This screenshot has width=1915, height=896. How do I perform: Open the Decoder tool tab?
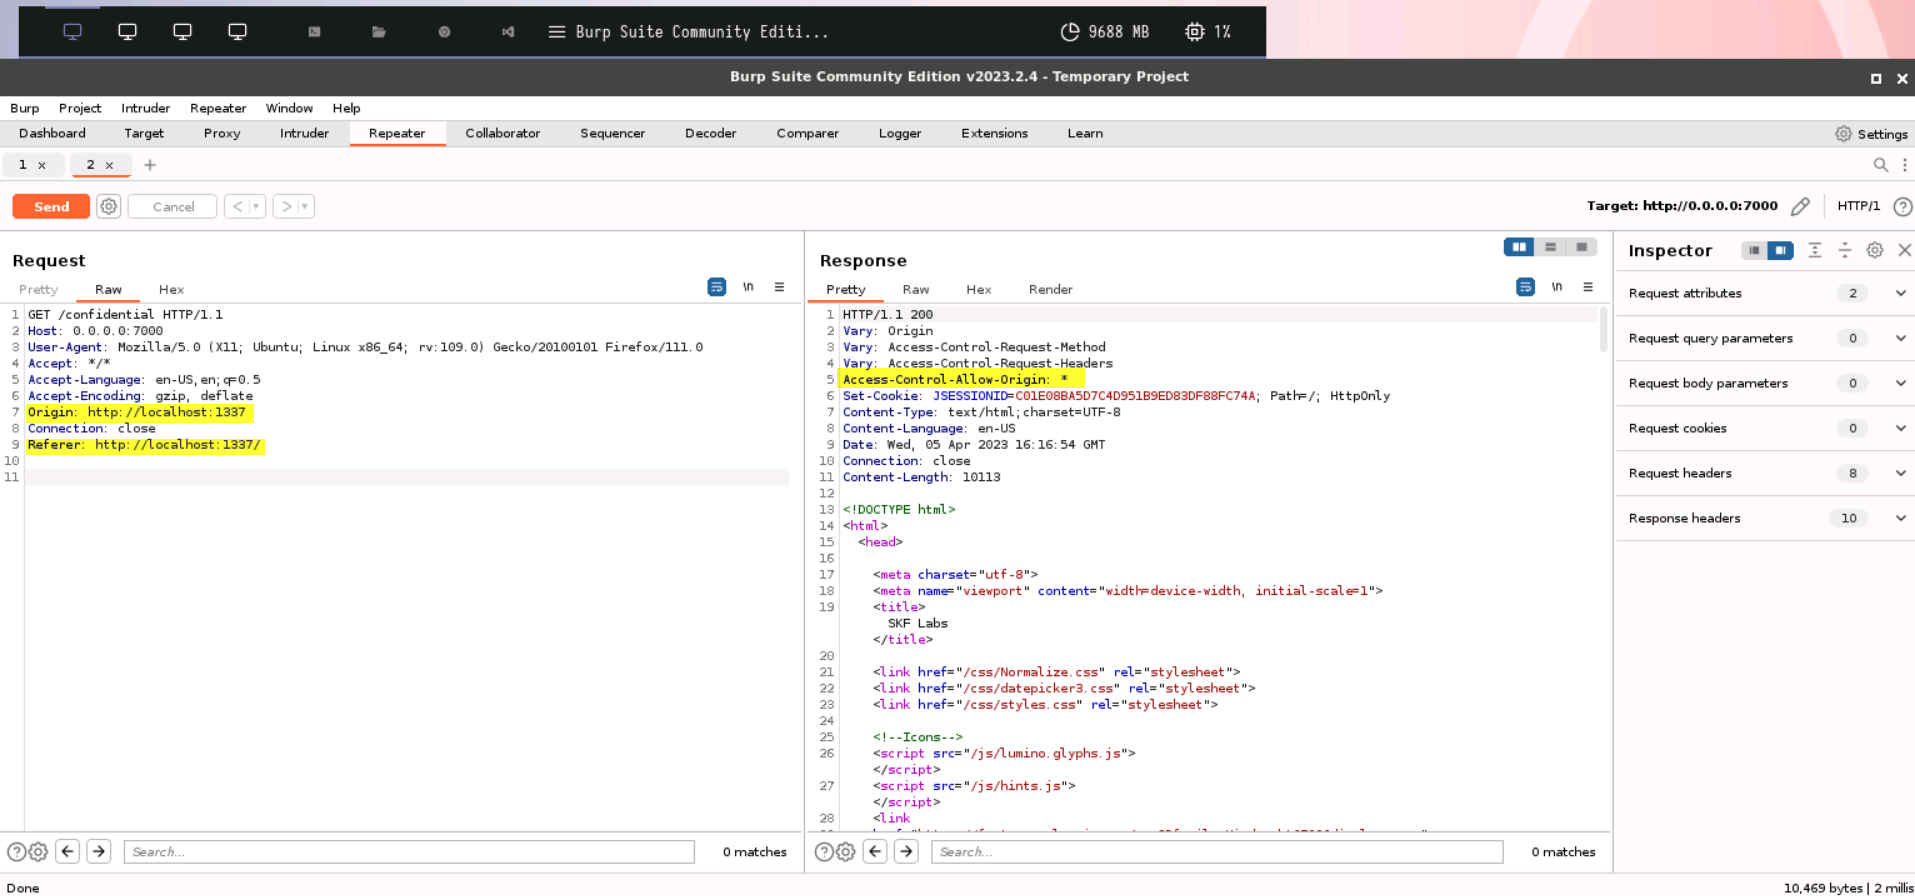coord(710,133)
